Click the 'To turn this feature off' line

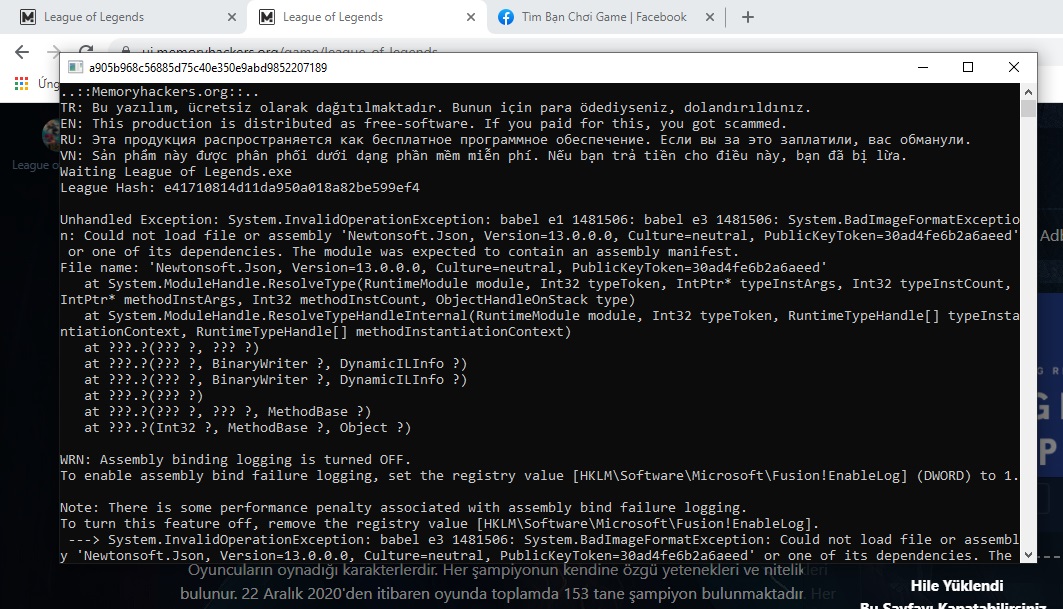[x=440, y=524]
